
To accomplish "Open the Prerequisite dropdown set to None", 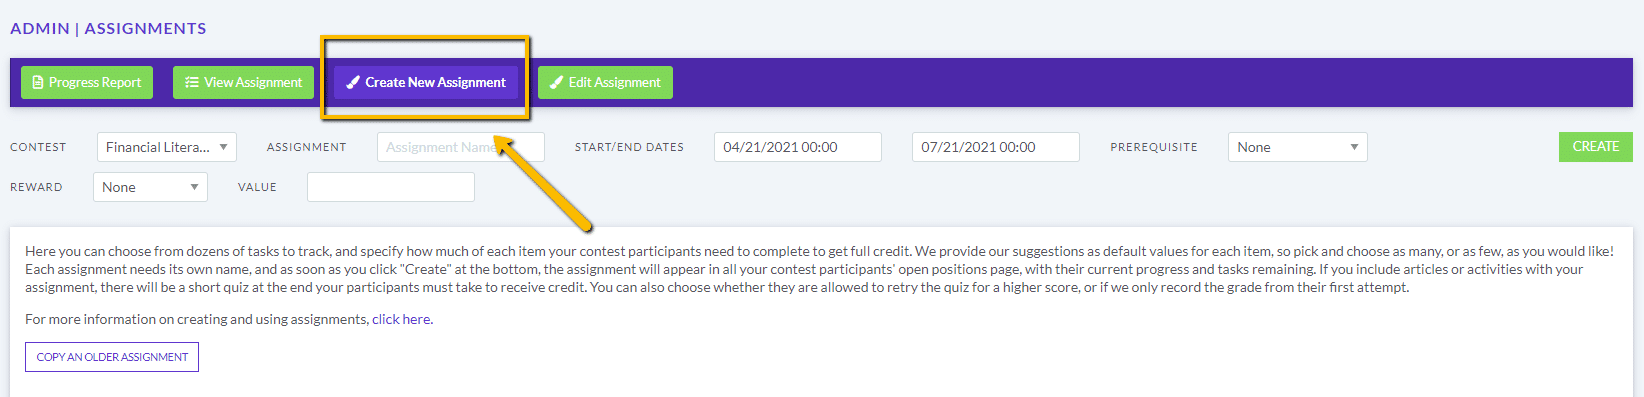I will coord(1297,147).
